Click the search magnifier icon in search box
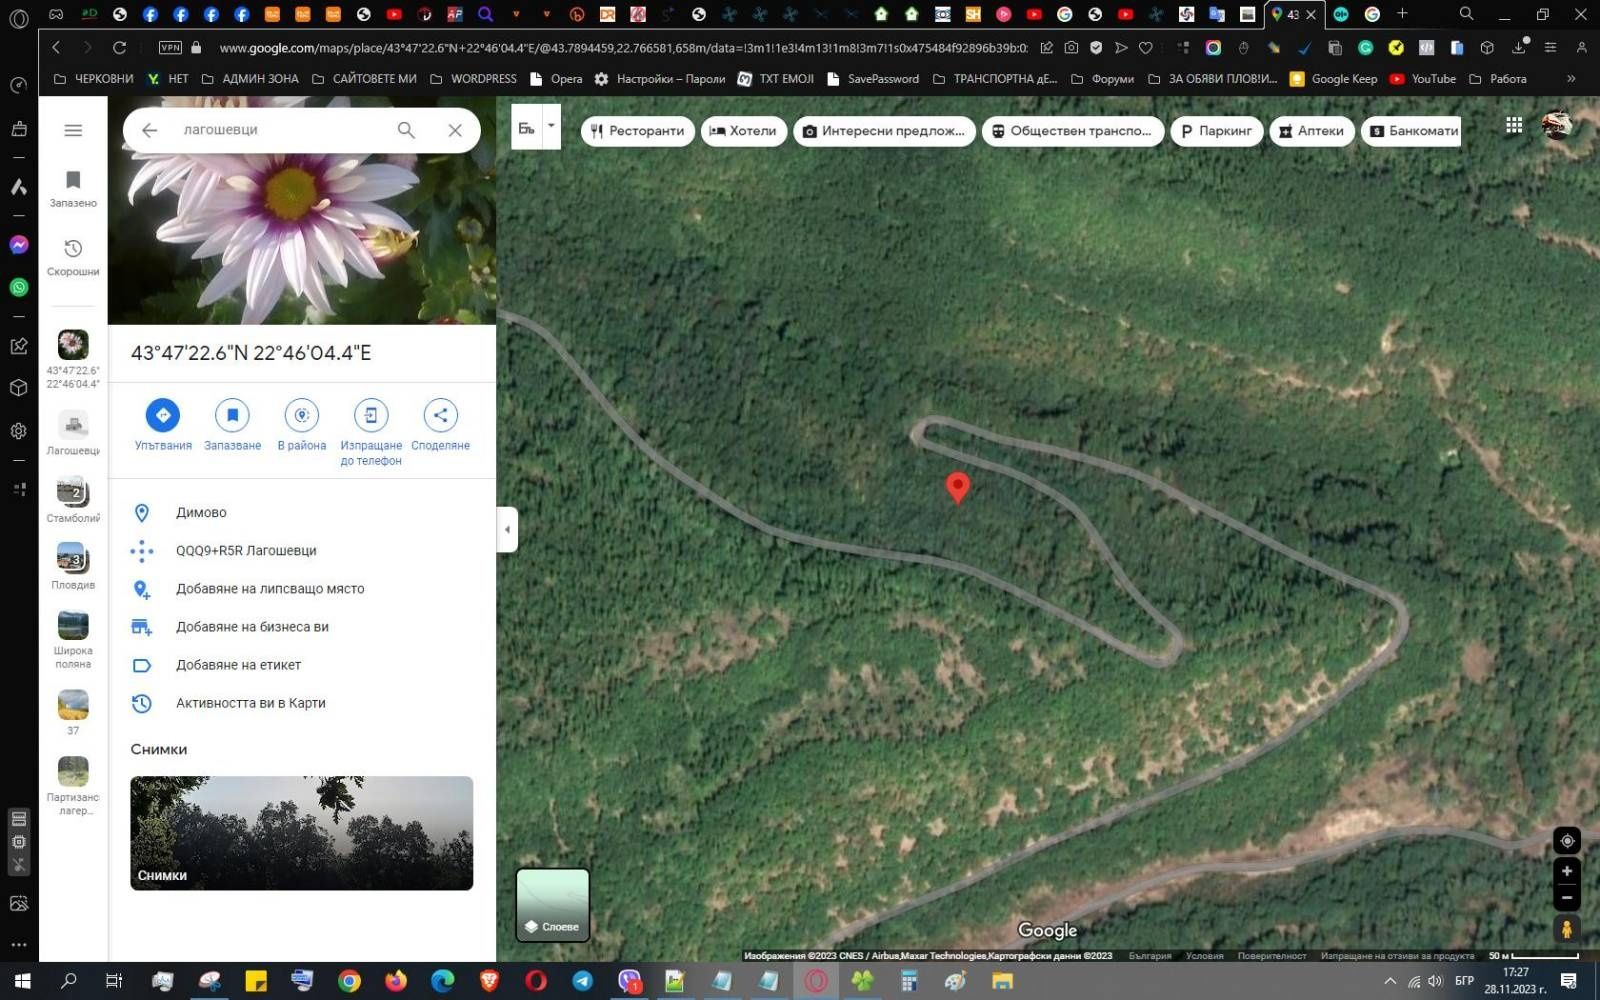Viewport: 1600px width, 1000px height. coord(406,130)
